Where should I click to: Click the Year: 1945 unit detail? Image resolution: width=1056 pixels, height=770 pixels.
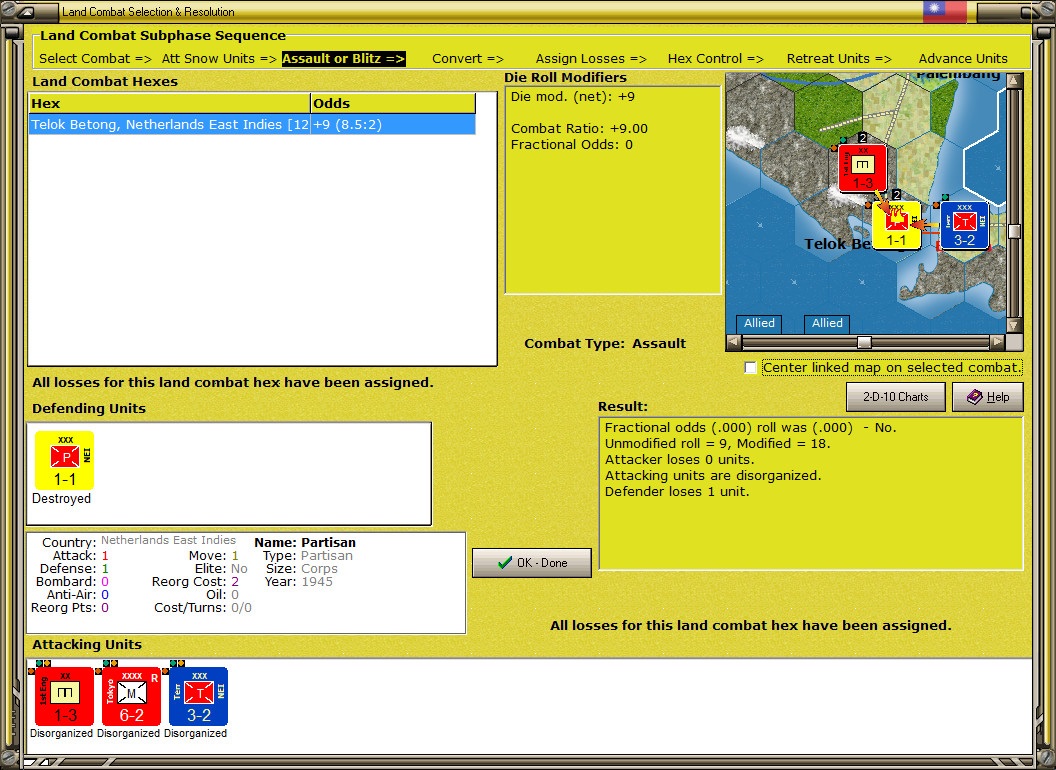tap(298, 582)
